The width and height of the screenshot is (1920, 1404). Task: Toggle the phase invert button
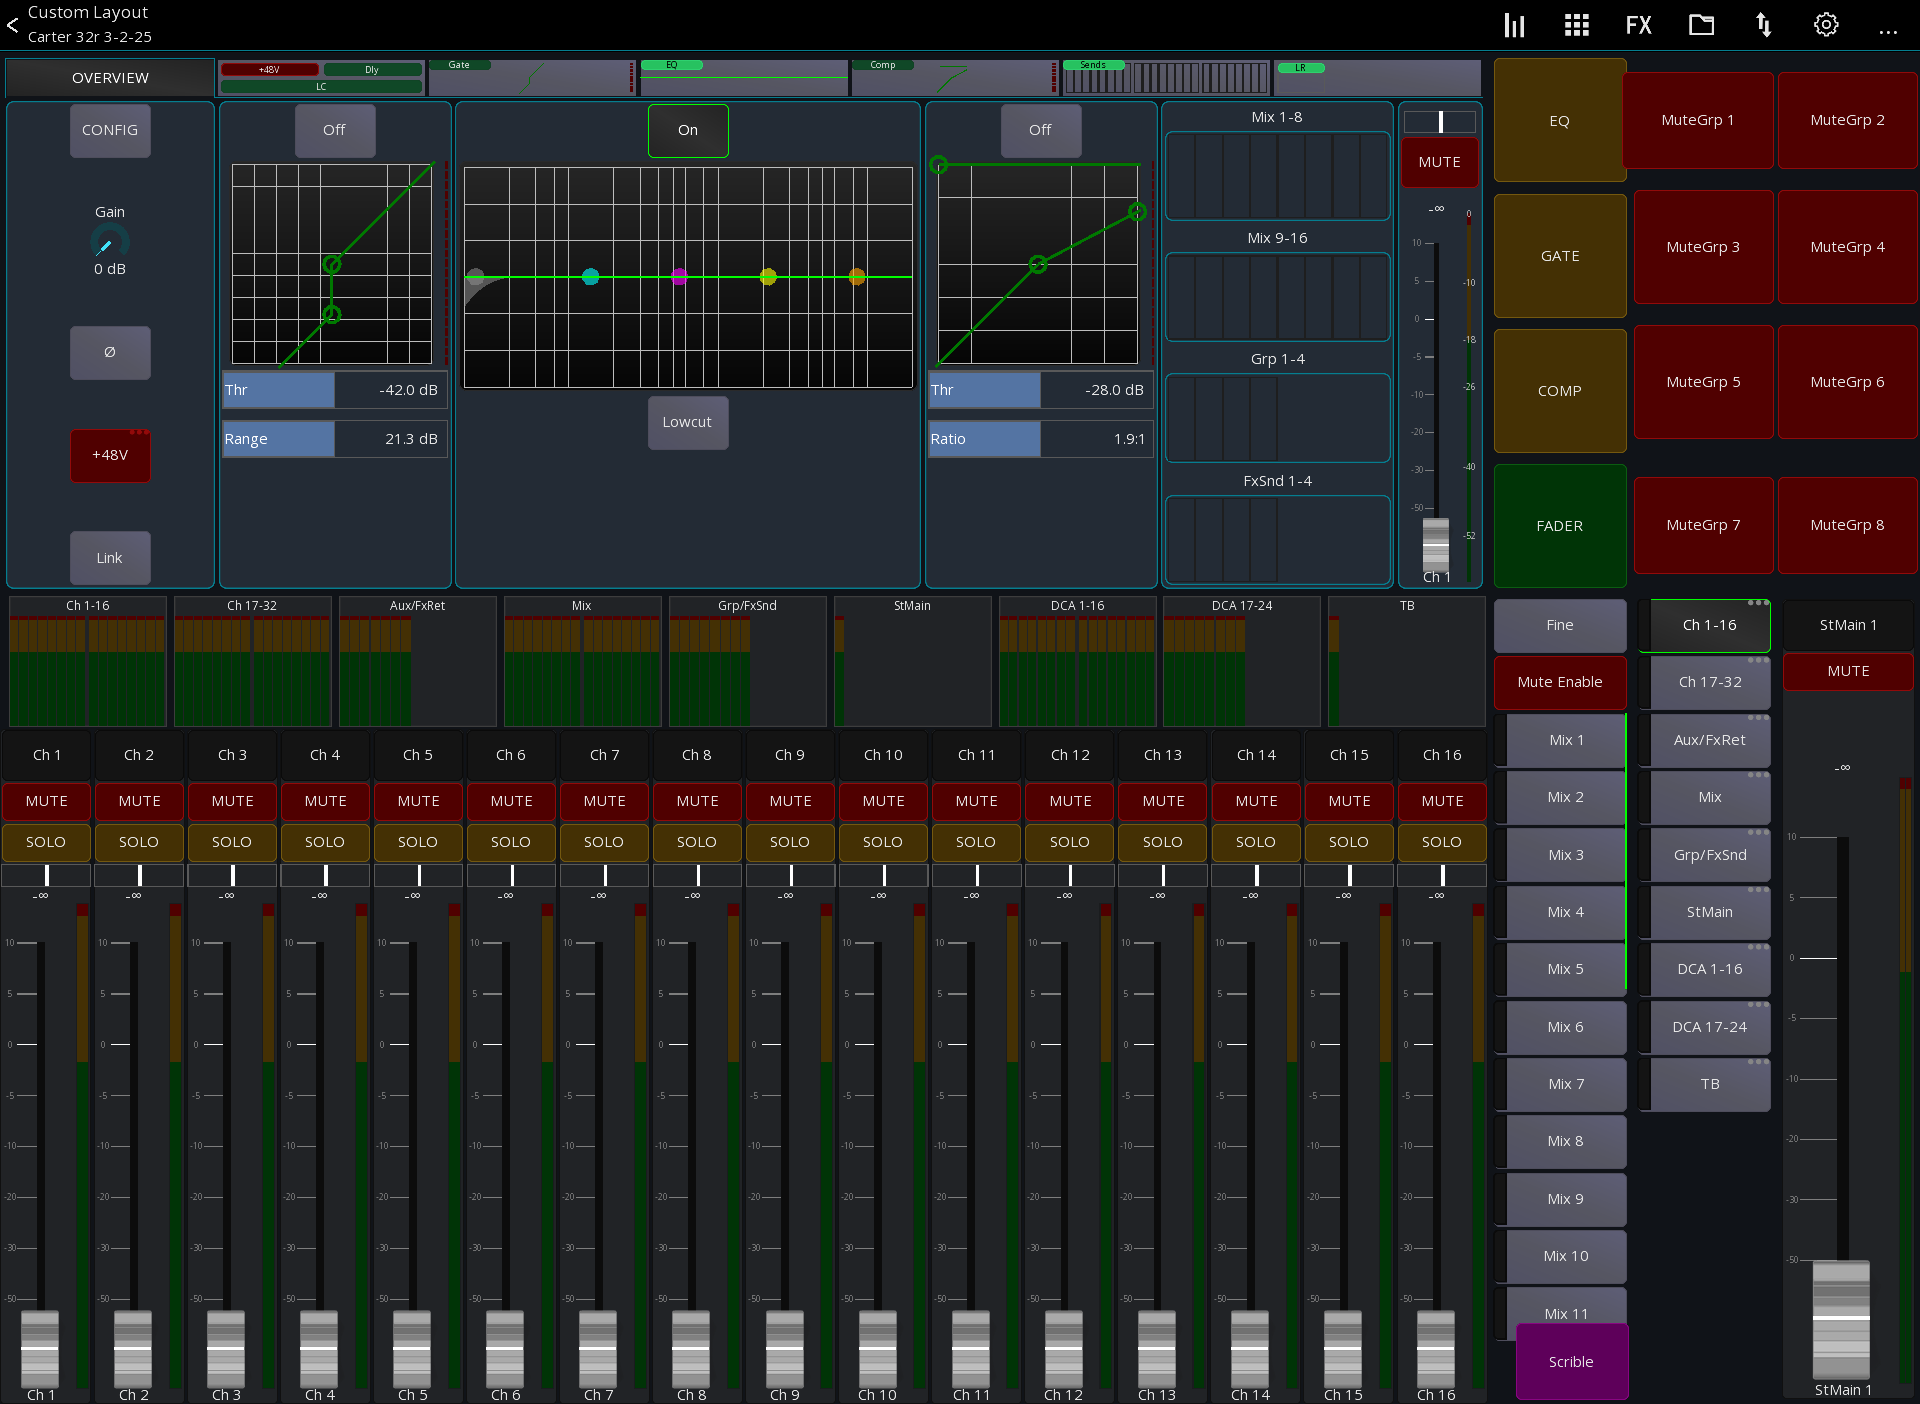point(110,352)
